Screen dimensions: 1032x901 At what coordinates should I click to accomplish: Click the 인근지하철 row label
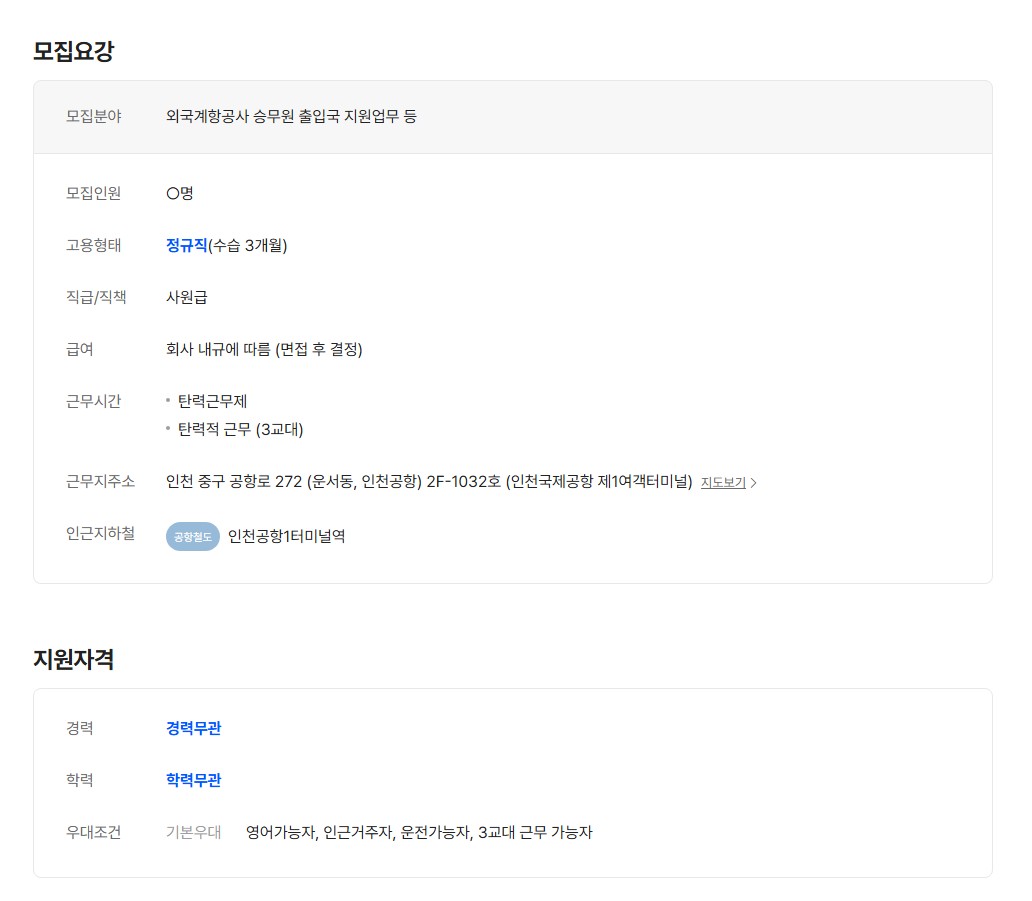[100, 534]
